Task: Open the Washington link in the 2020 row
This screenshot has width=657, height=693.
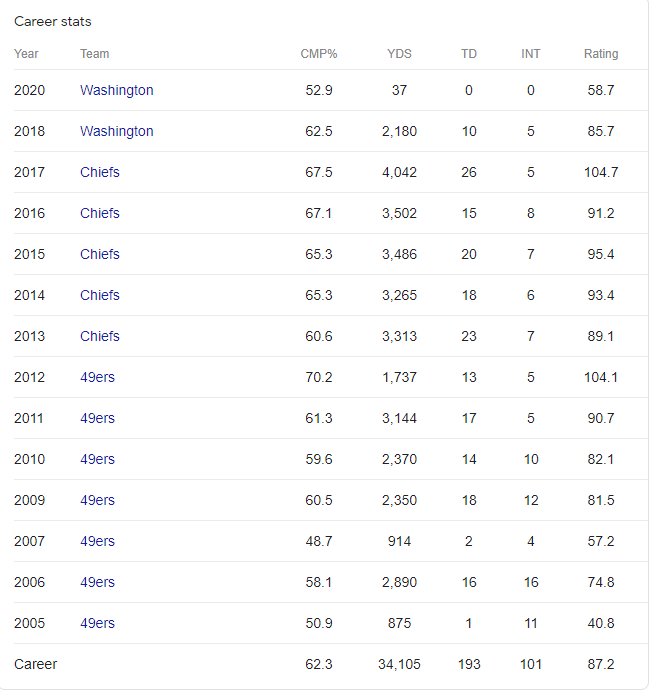Action: pos(117,90)
